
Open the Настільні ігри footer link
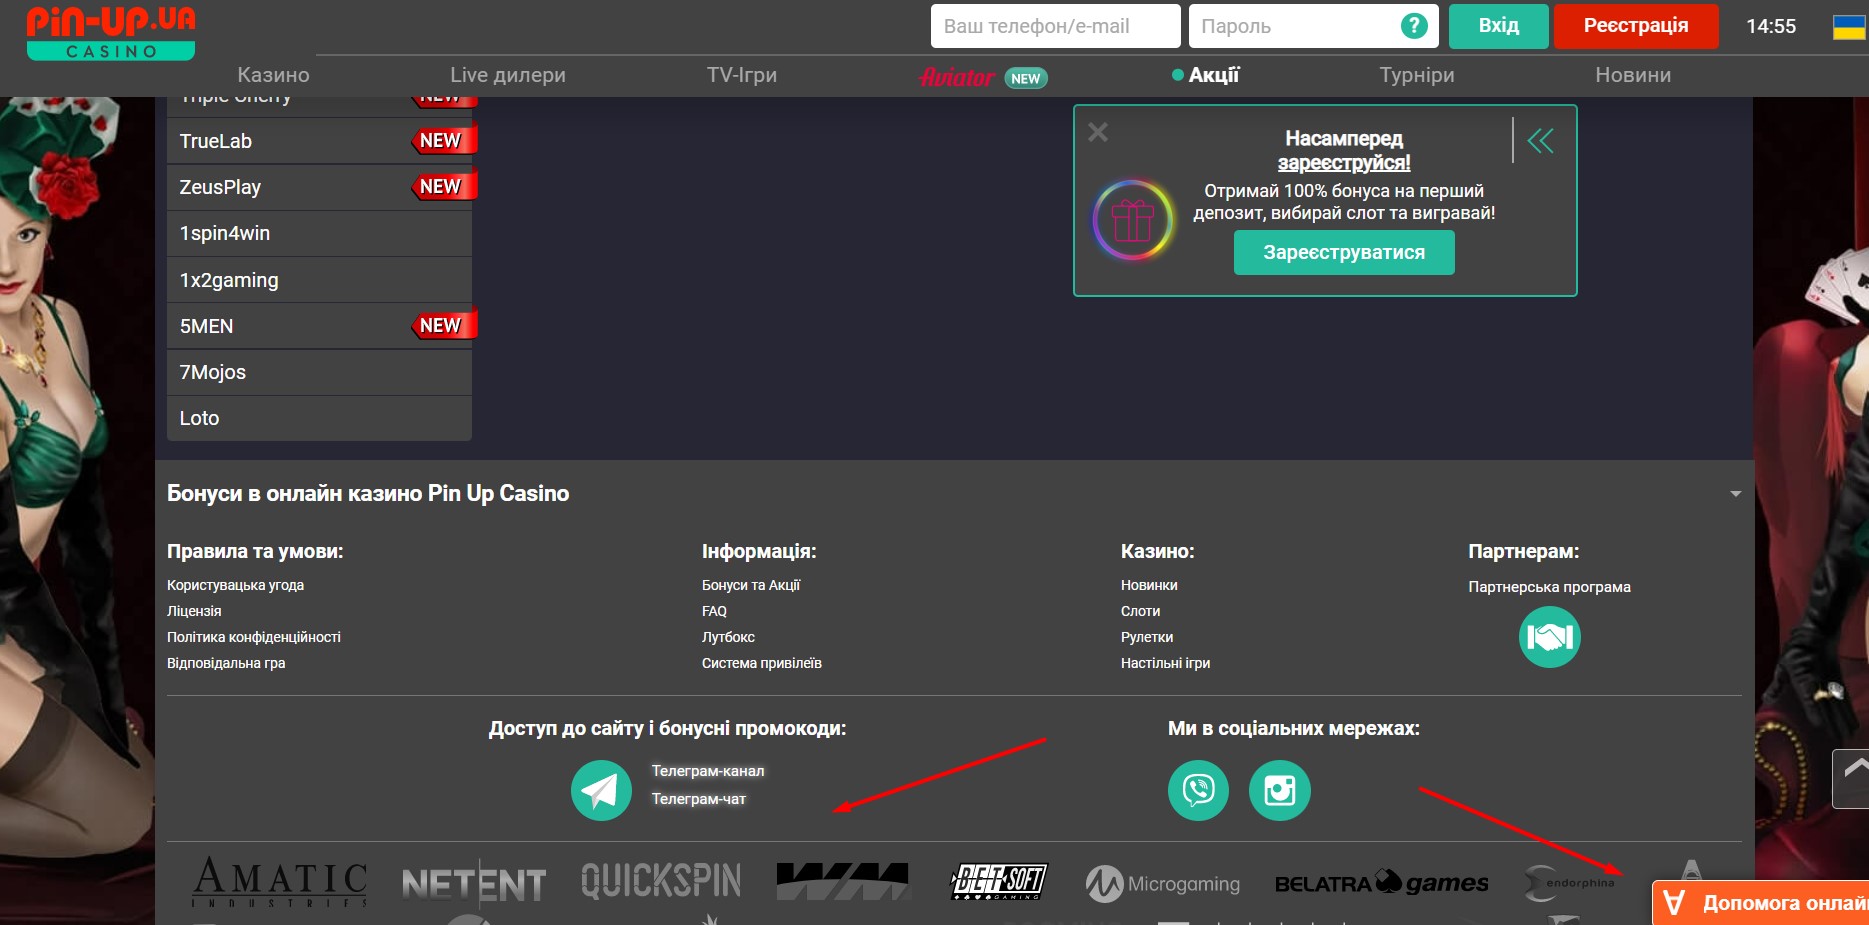[1165, 663]
